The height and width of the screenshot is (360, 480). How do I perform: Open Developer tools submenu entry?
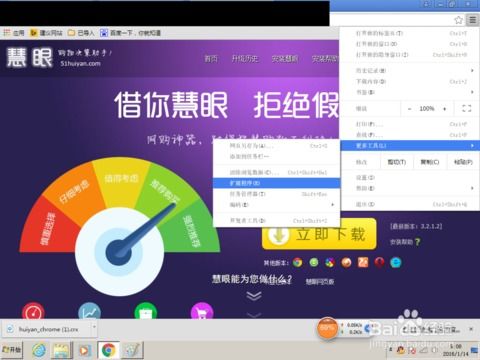click(276, 220)
